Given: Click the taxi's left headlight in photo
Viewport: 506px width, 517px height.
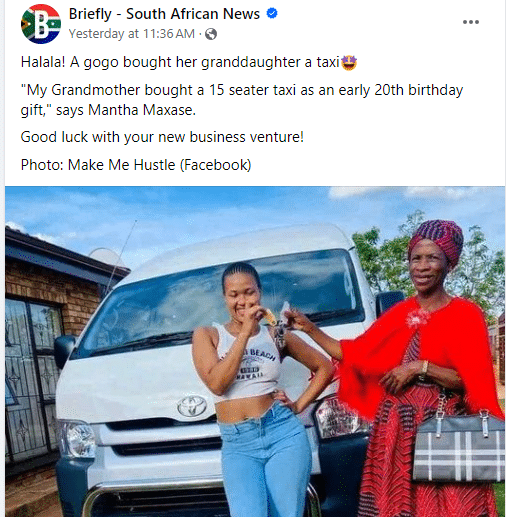Looking at the screenshot, I should (x=77, y=439).
